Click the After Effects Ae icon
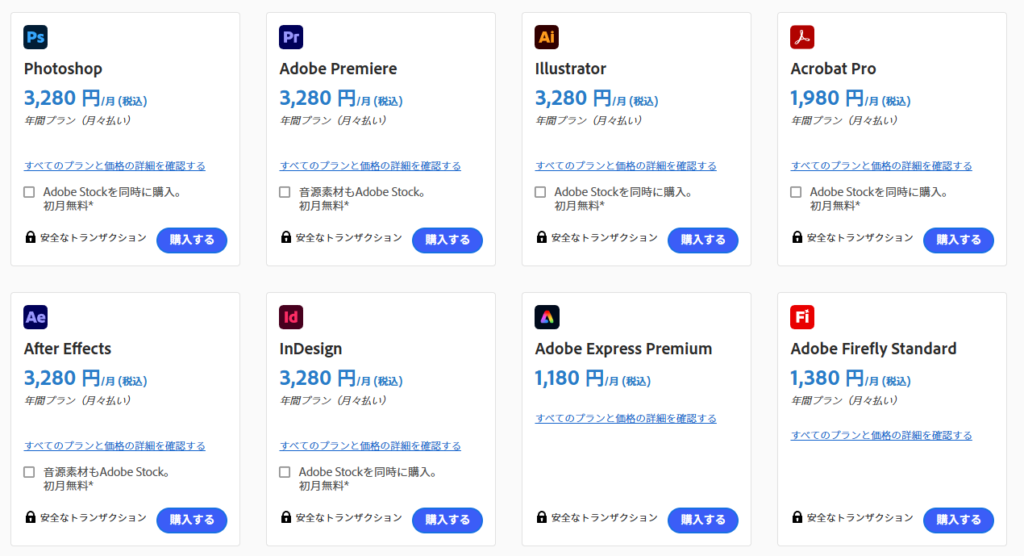This screenshot has height=556, width=1024. 36,318
